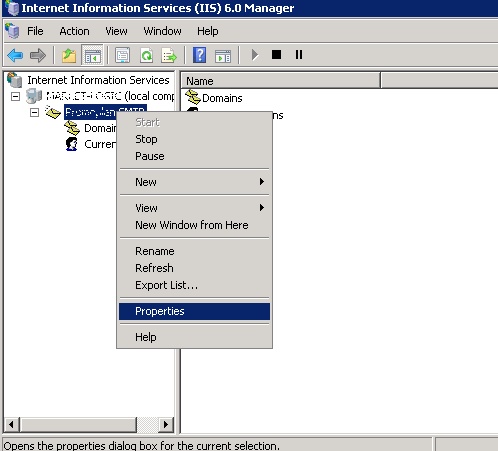Choose Pause from context menu
Screen dimensions: 498x451
coord(194,156)
